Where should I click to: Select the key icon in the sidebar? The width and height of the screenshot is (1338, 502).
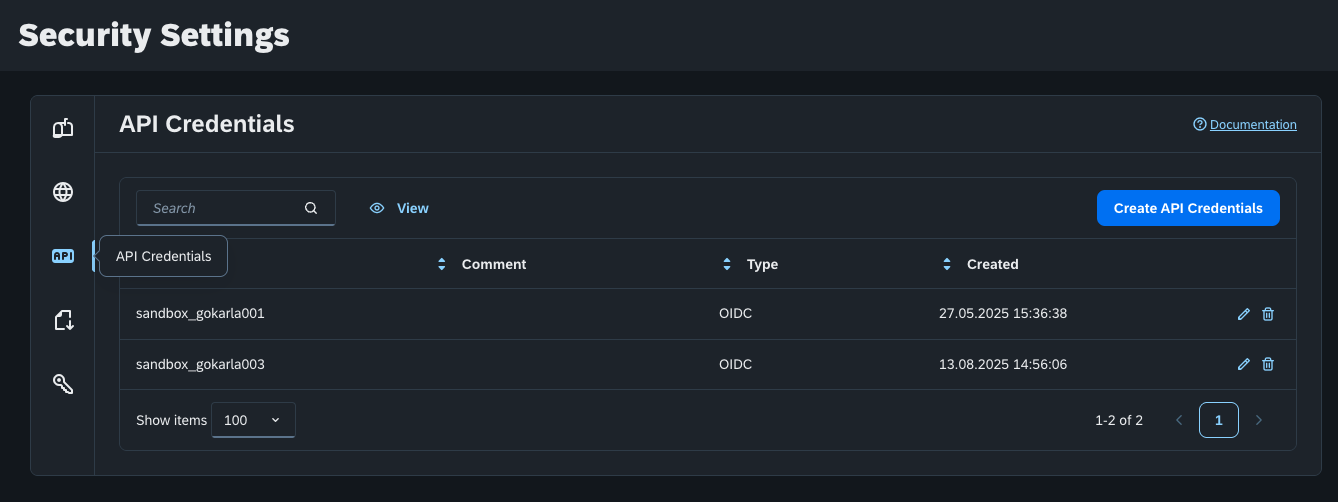tap(63, 384)
